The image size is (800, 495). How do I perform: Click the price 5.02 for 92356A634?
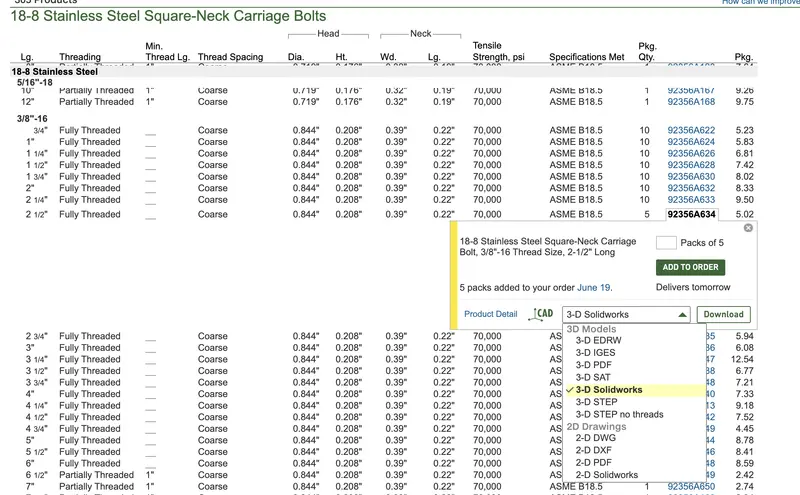pos(744,214)
